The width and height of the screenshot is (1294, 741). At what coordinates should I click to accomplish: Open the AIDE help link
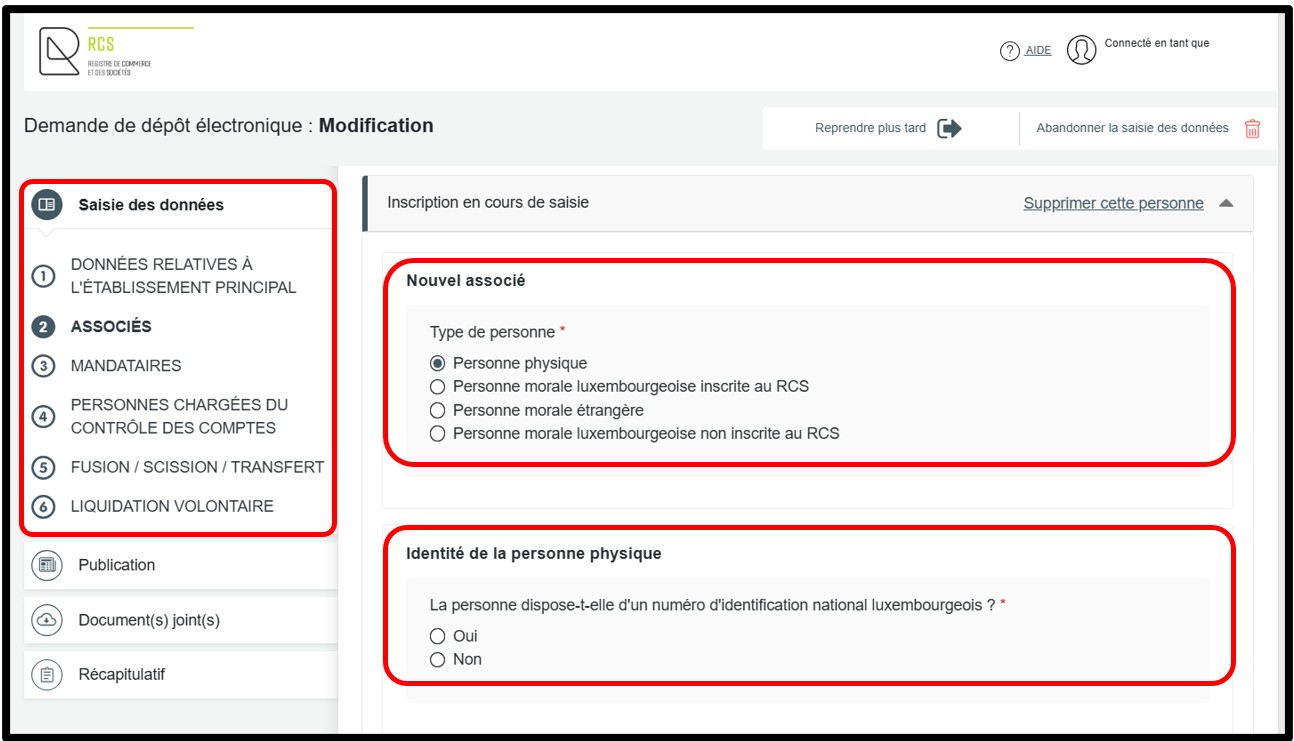pyautogui.click(x=1038, y=51)
